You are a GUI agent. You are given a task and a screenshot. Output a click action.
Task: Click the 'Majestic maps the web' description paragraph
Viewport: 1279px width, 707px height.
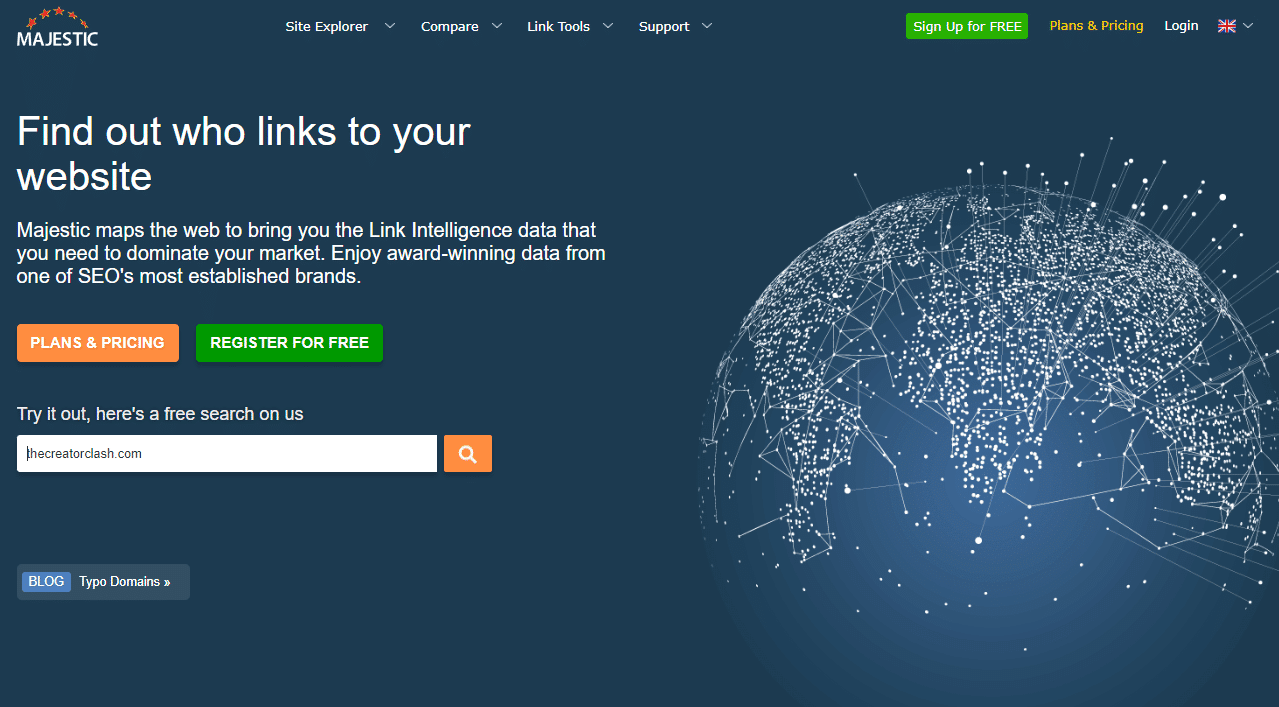pos(311,254)
